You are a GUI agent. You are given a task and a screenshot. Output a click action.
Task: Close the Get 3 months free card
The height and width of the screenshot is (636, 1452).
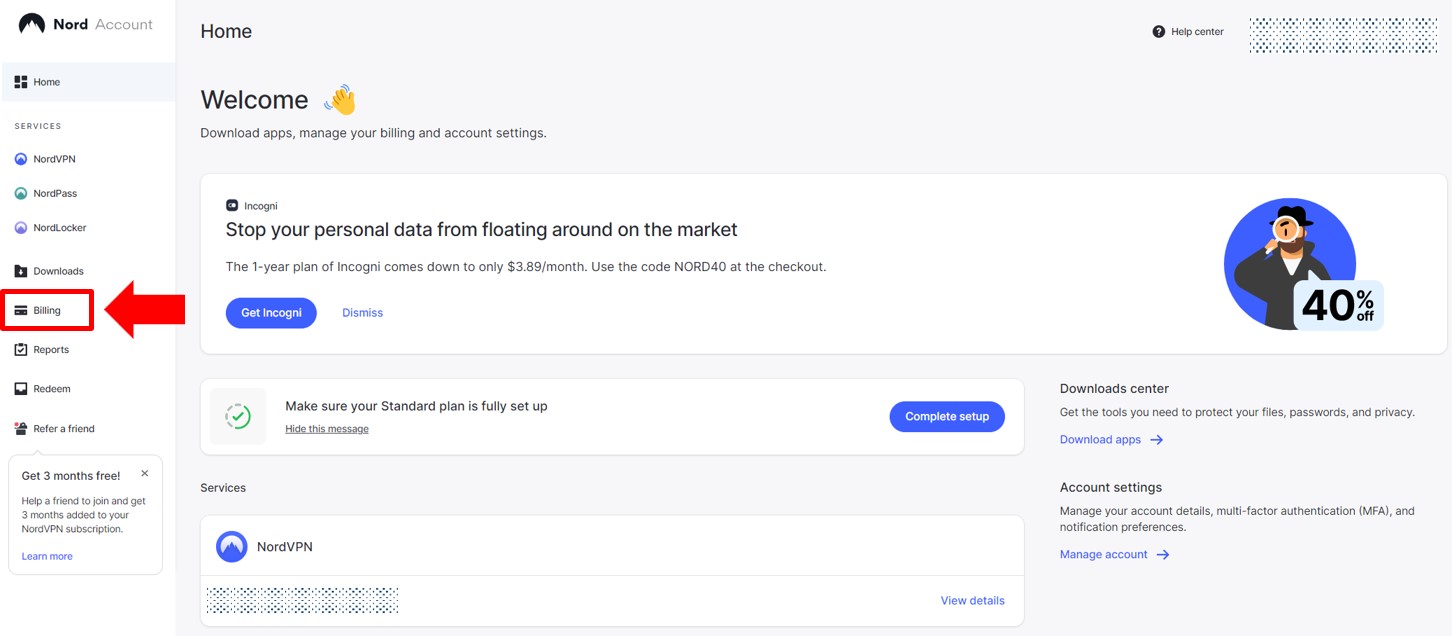point(143,472)
